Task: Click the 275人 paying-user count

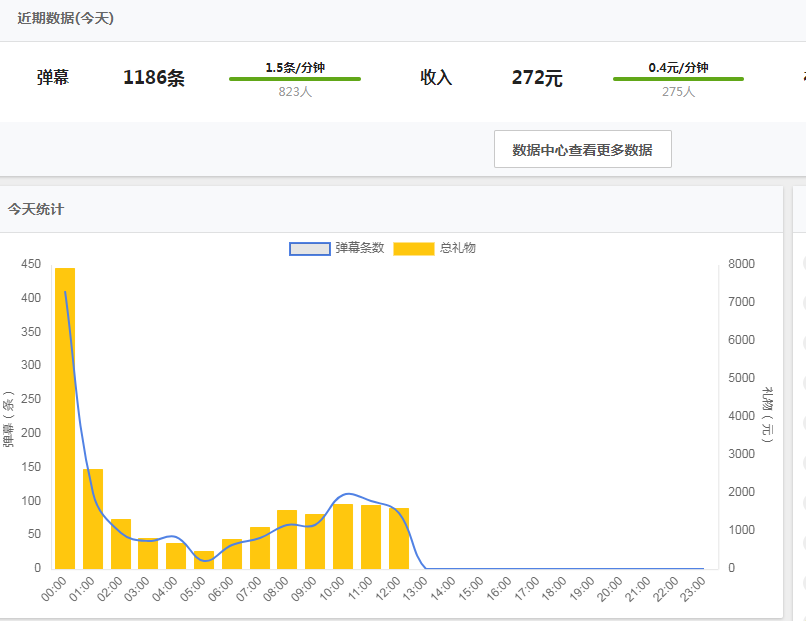Action: (677, 90)
